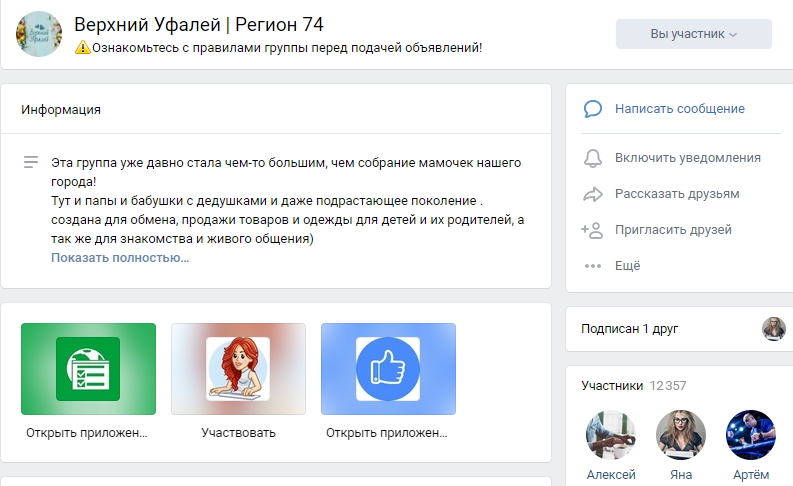This screenshot has height=486, width=793.
Task: Open Алексей's profile avatar
Action: pos(611,435)
